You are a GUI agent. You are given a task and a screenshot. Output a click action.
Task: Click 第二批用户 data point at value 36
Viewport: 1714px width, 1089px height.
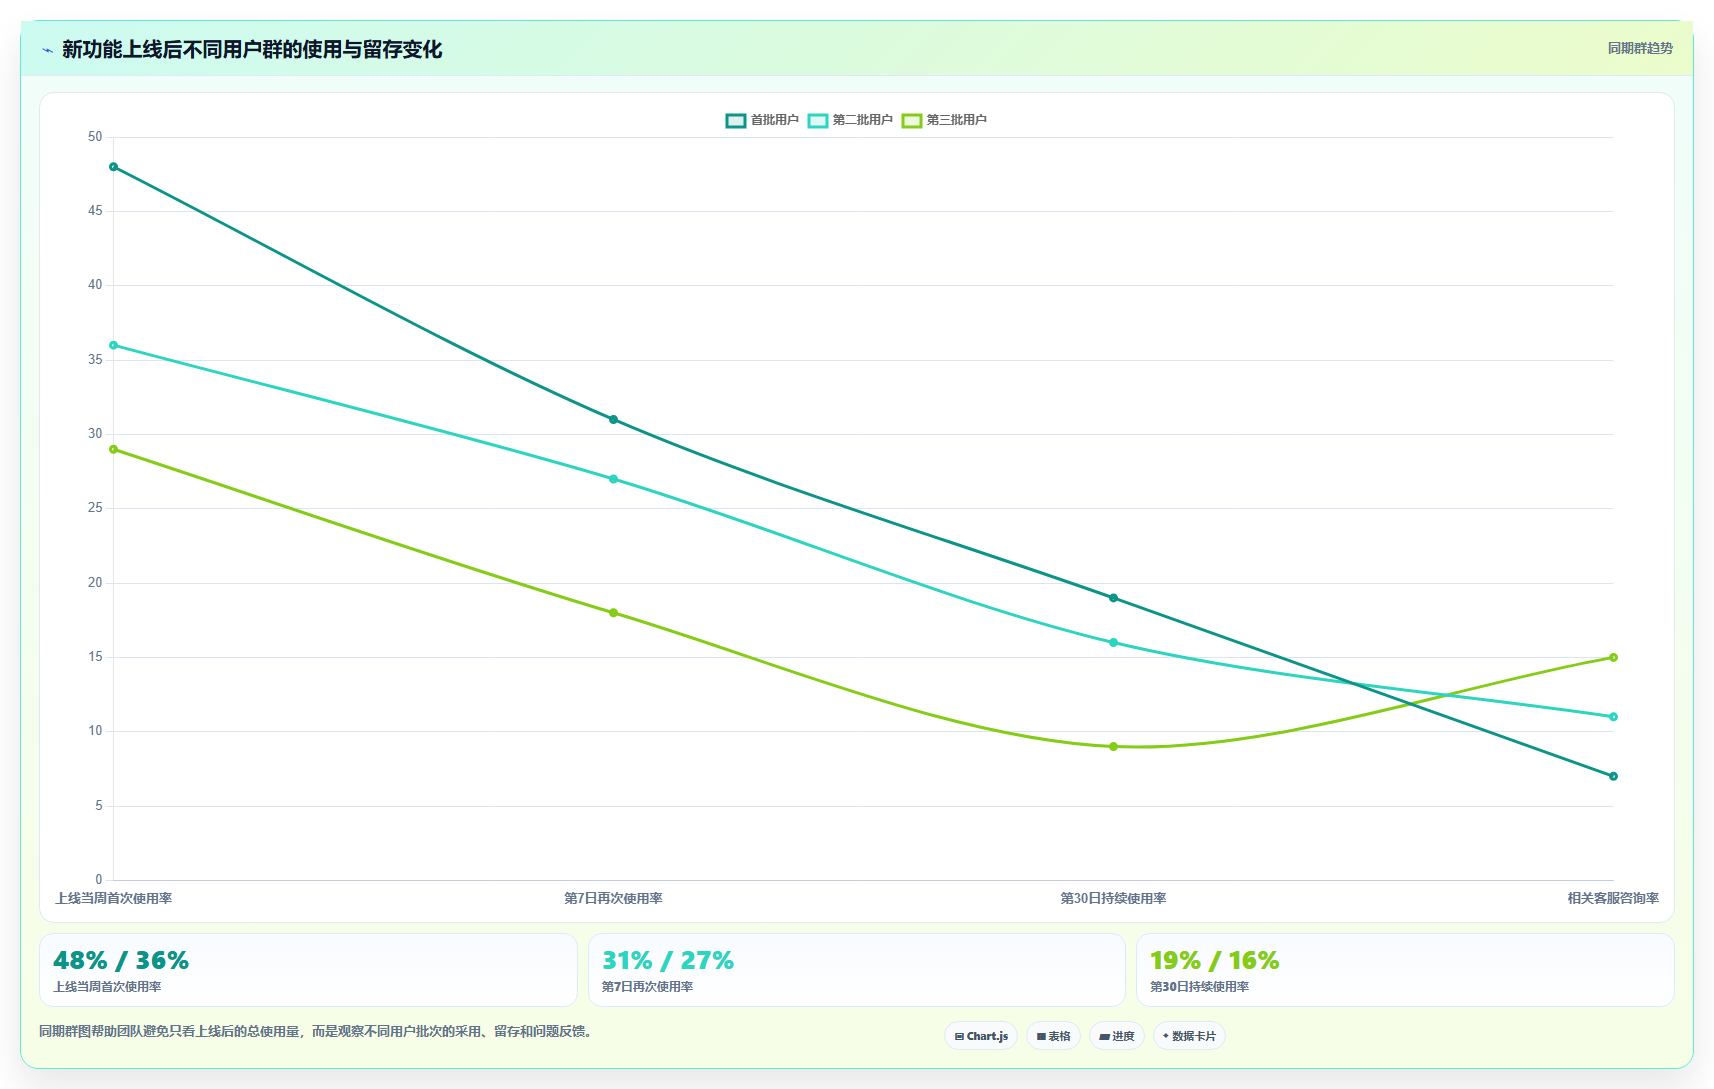[x=113, y=345]
